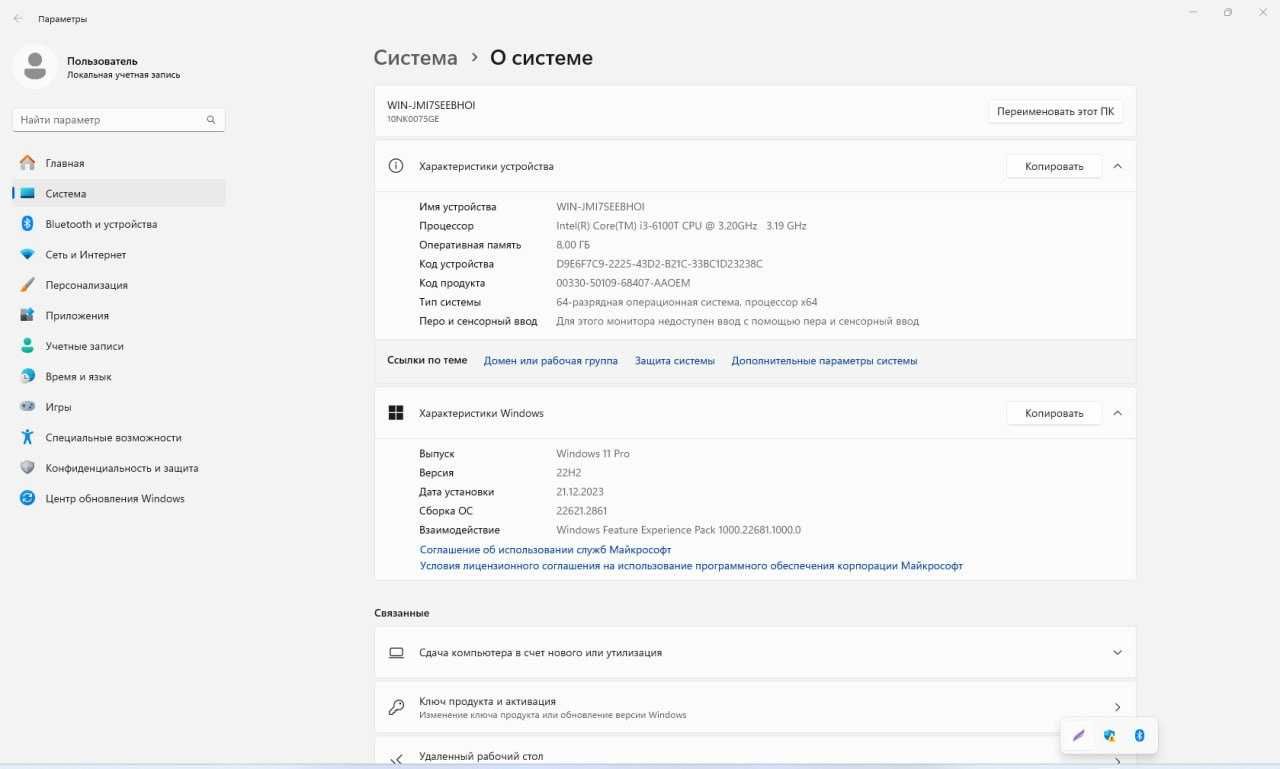Viewport: 1280px width, 769px height.
Task: Collapse the Характеристики устройства section
Action: click(1117, 166)
